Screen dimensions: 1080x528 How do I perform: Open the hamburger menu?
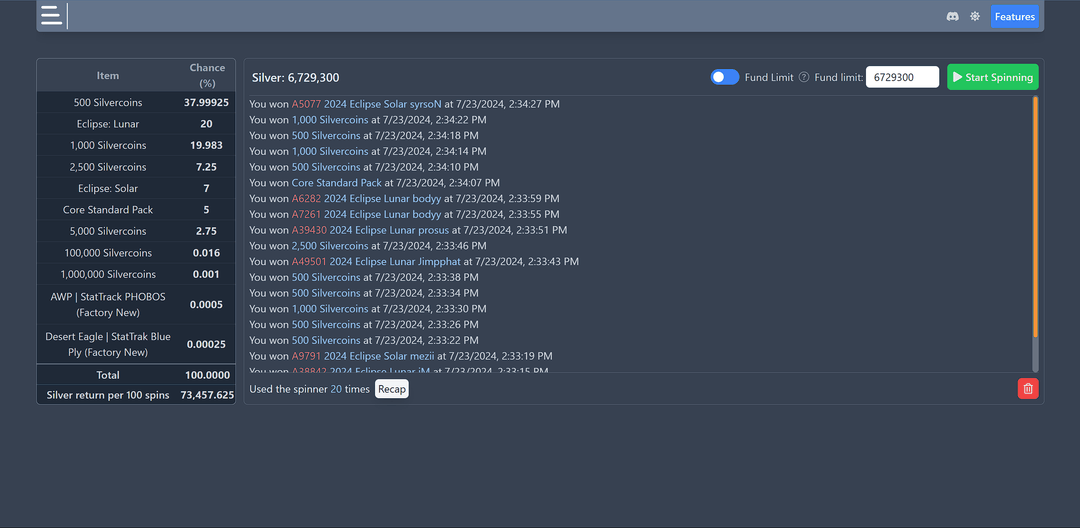pyautogui.click(x=51, y=16)
